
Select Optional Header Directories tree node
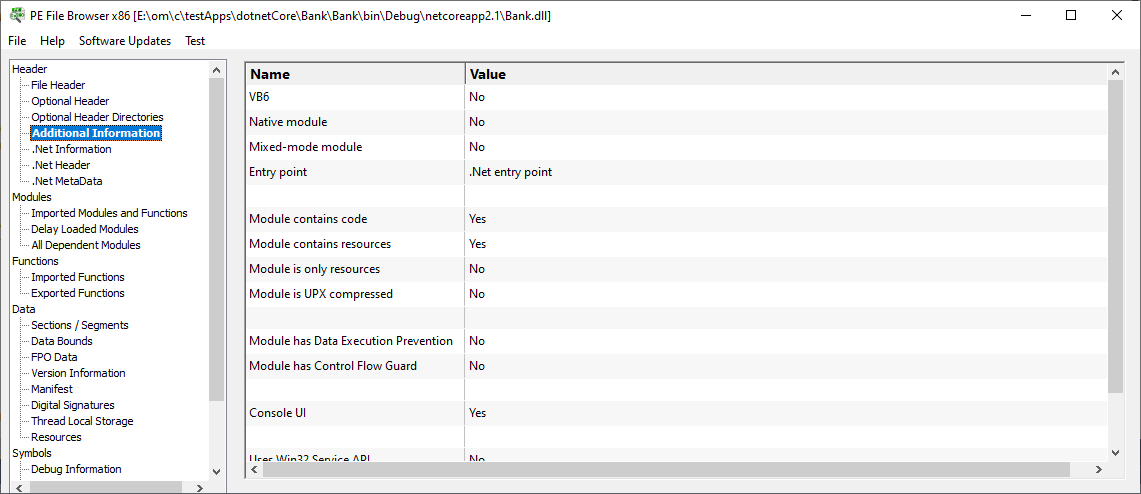[98, 117]
